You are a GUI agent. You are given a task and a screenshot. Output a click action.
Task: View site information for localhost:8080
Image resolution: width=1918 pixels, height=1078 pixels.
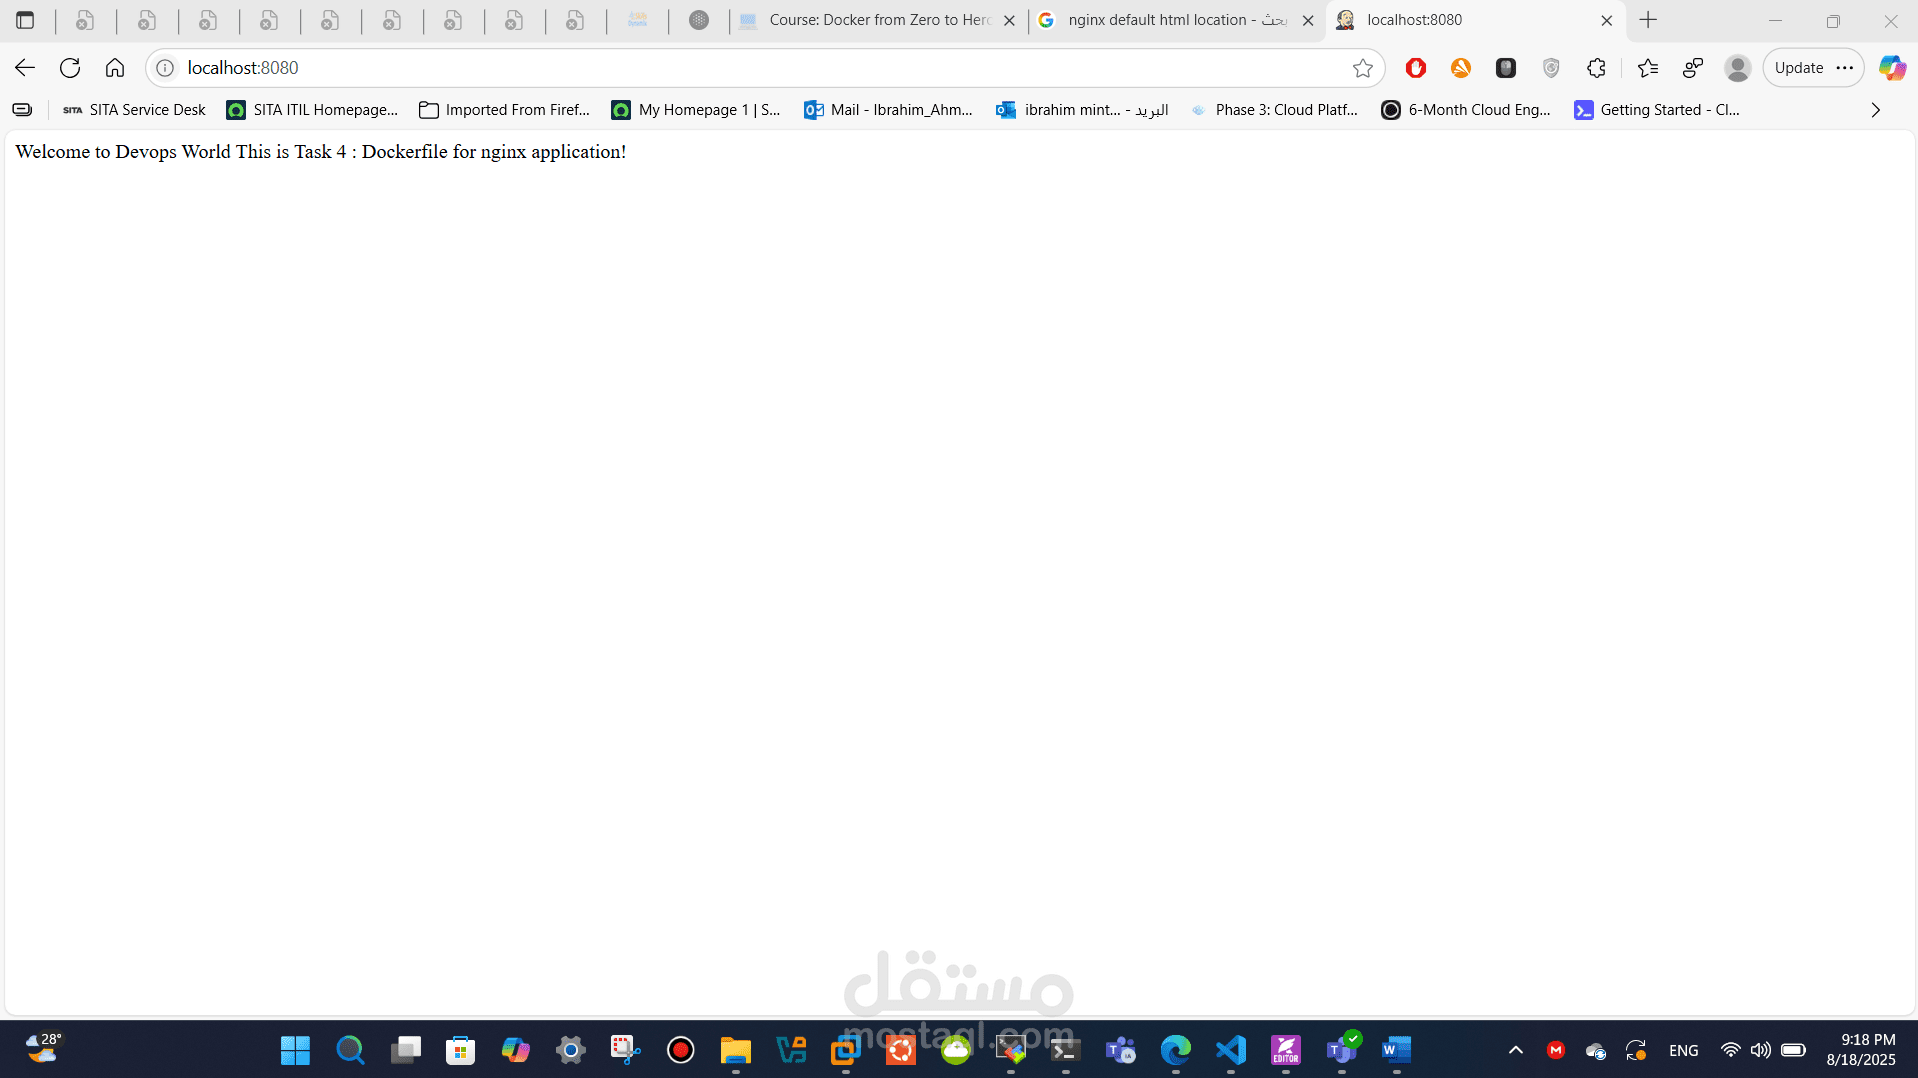click(165, 68)
